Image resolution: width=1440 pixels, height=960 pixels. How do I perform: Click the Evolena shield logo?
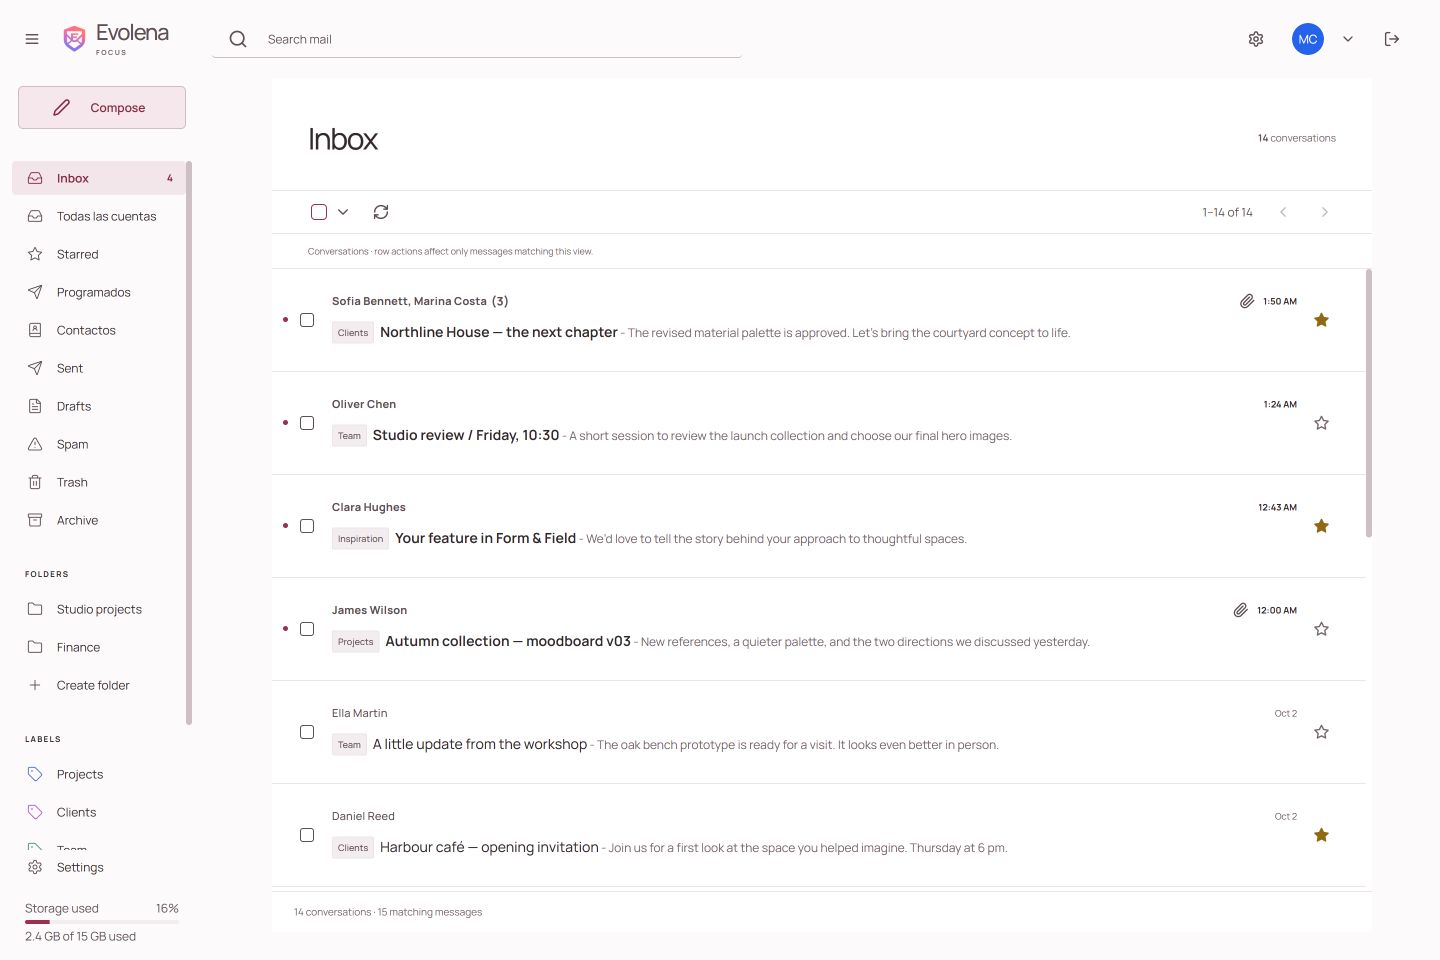point(74,39)
